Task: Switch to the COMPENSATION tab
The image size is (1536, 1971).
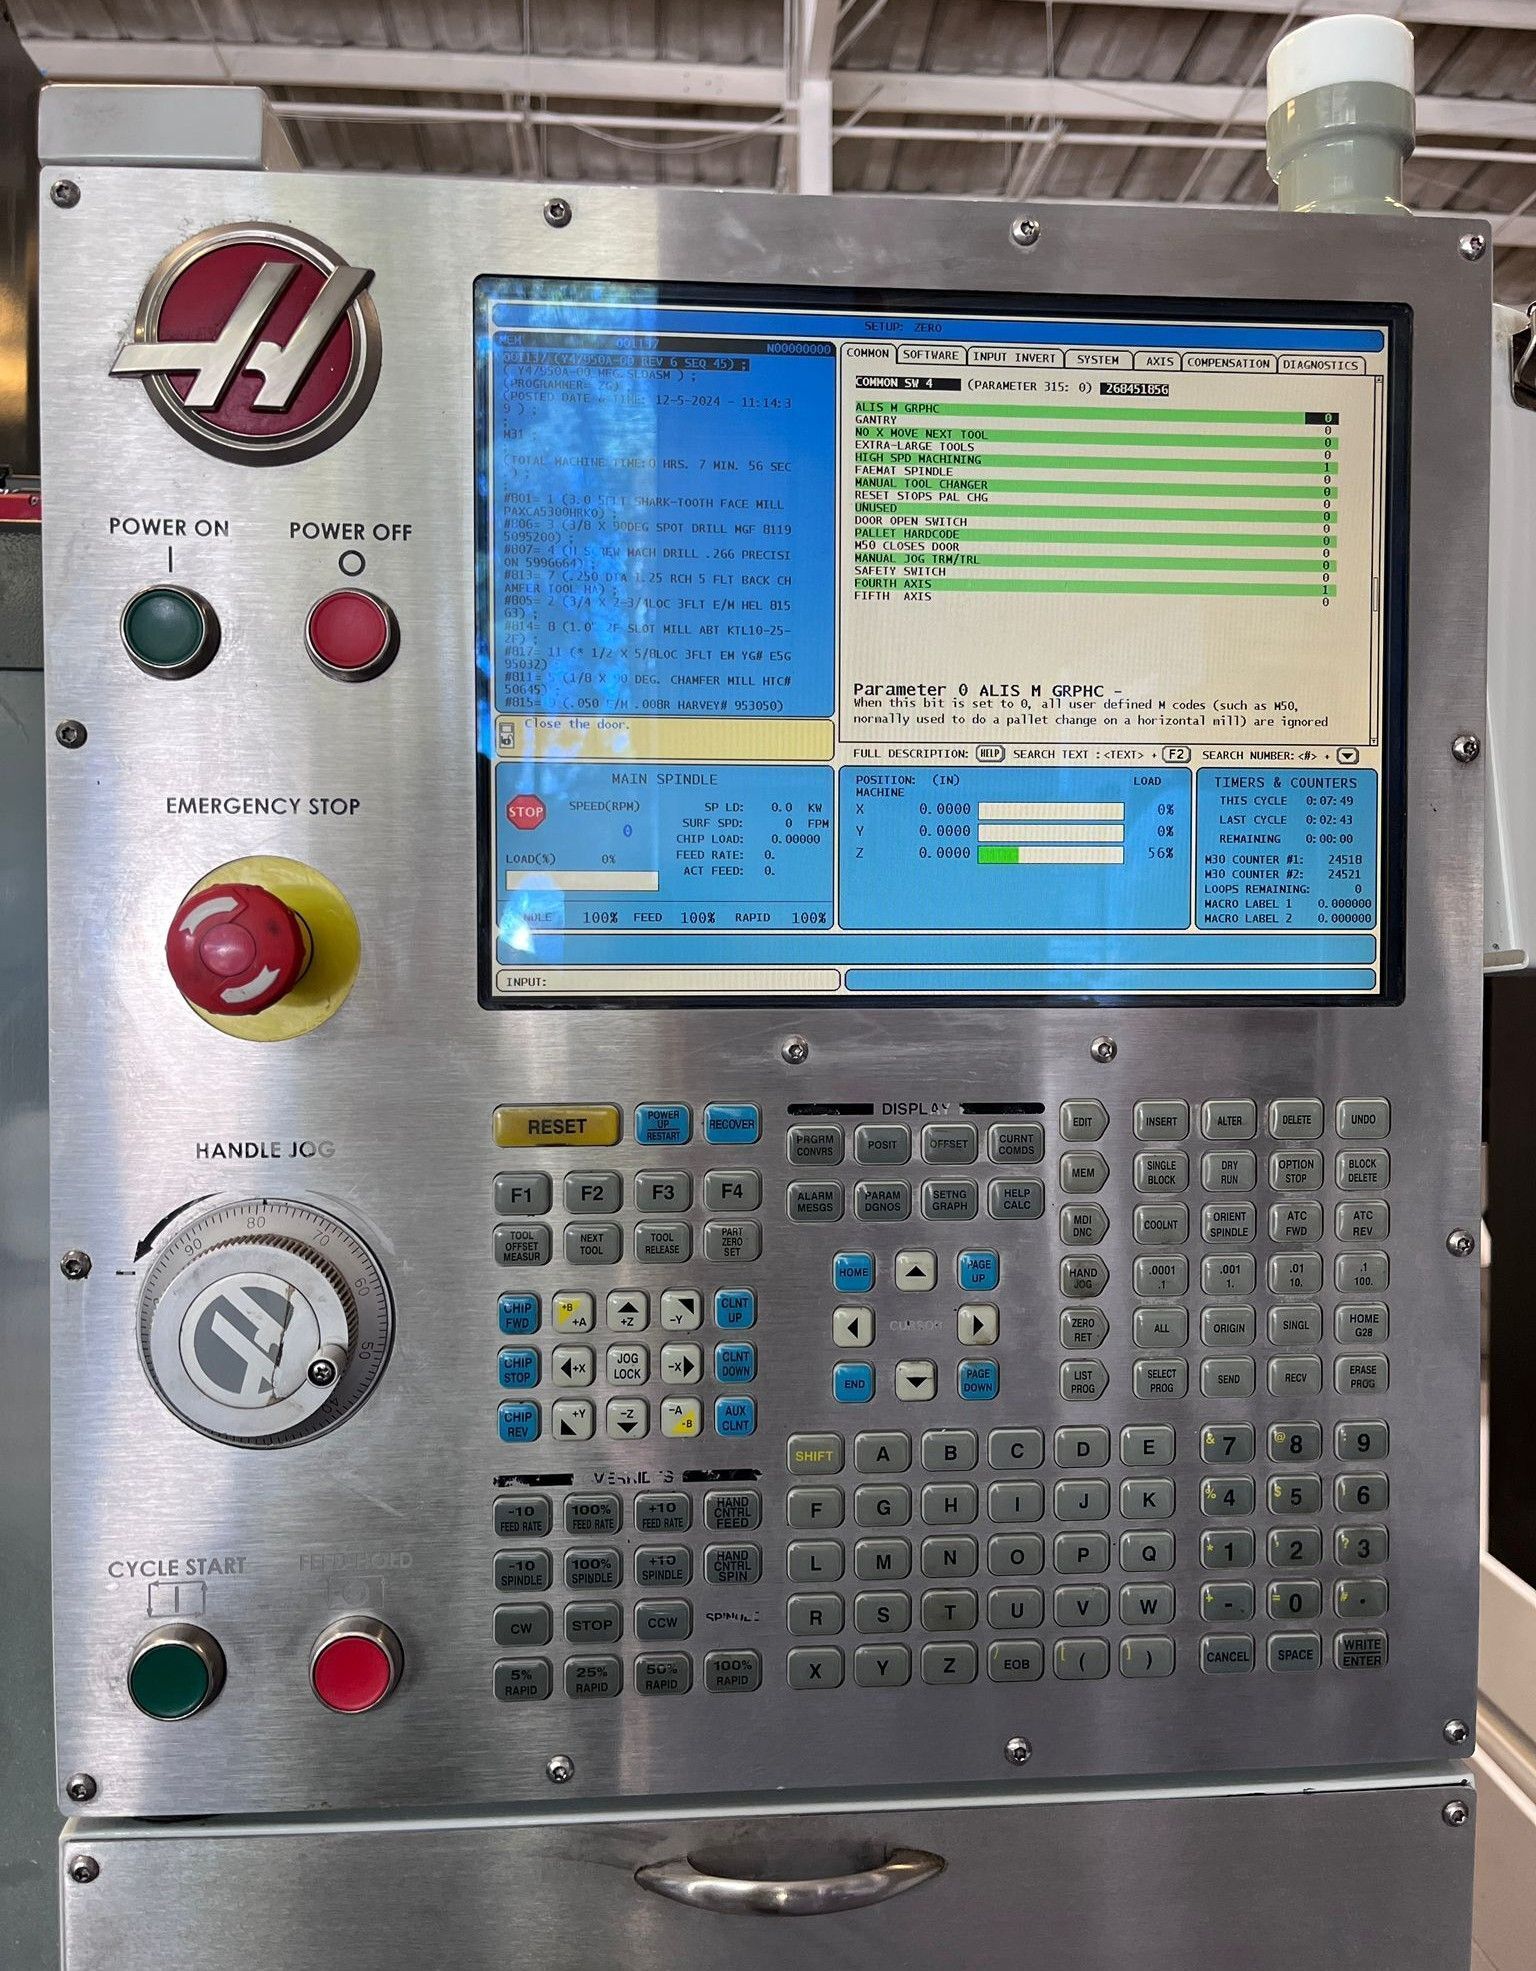Action: pyautogui.click(x=1229, y=363)
